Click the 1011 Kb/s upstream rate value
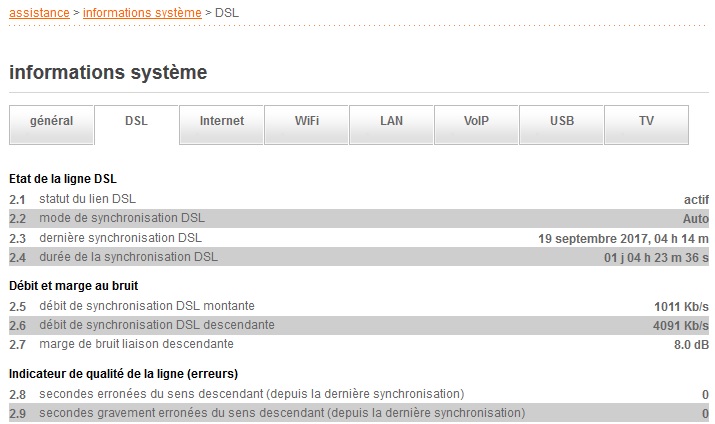This screenshot has width=715, height=424. pyautogui.click(x=681, y=306)
